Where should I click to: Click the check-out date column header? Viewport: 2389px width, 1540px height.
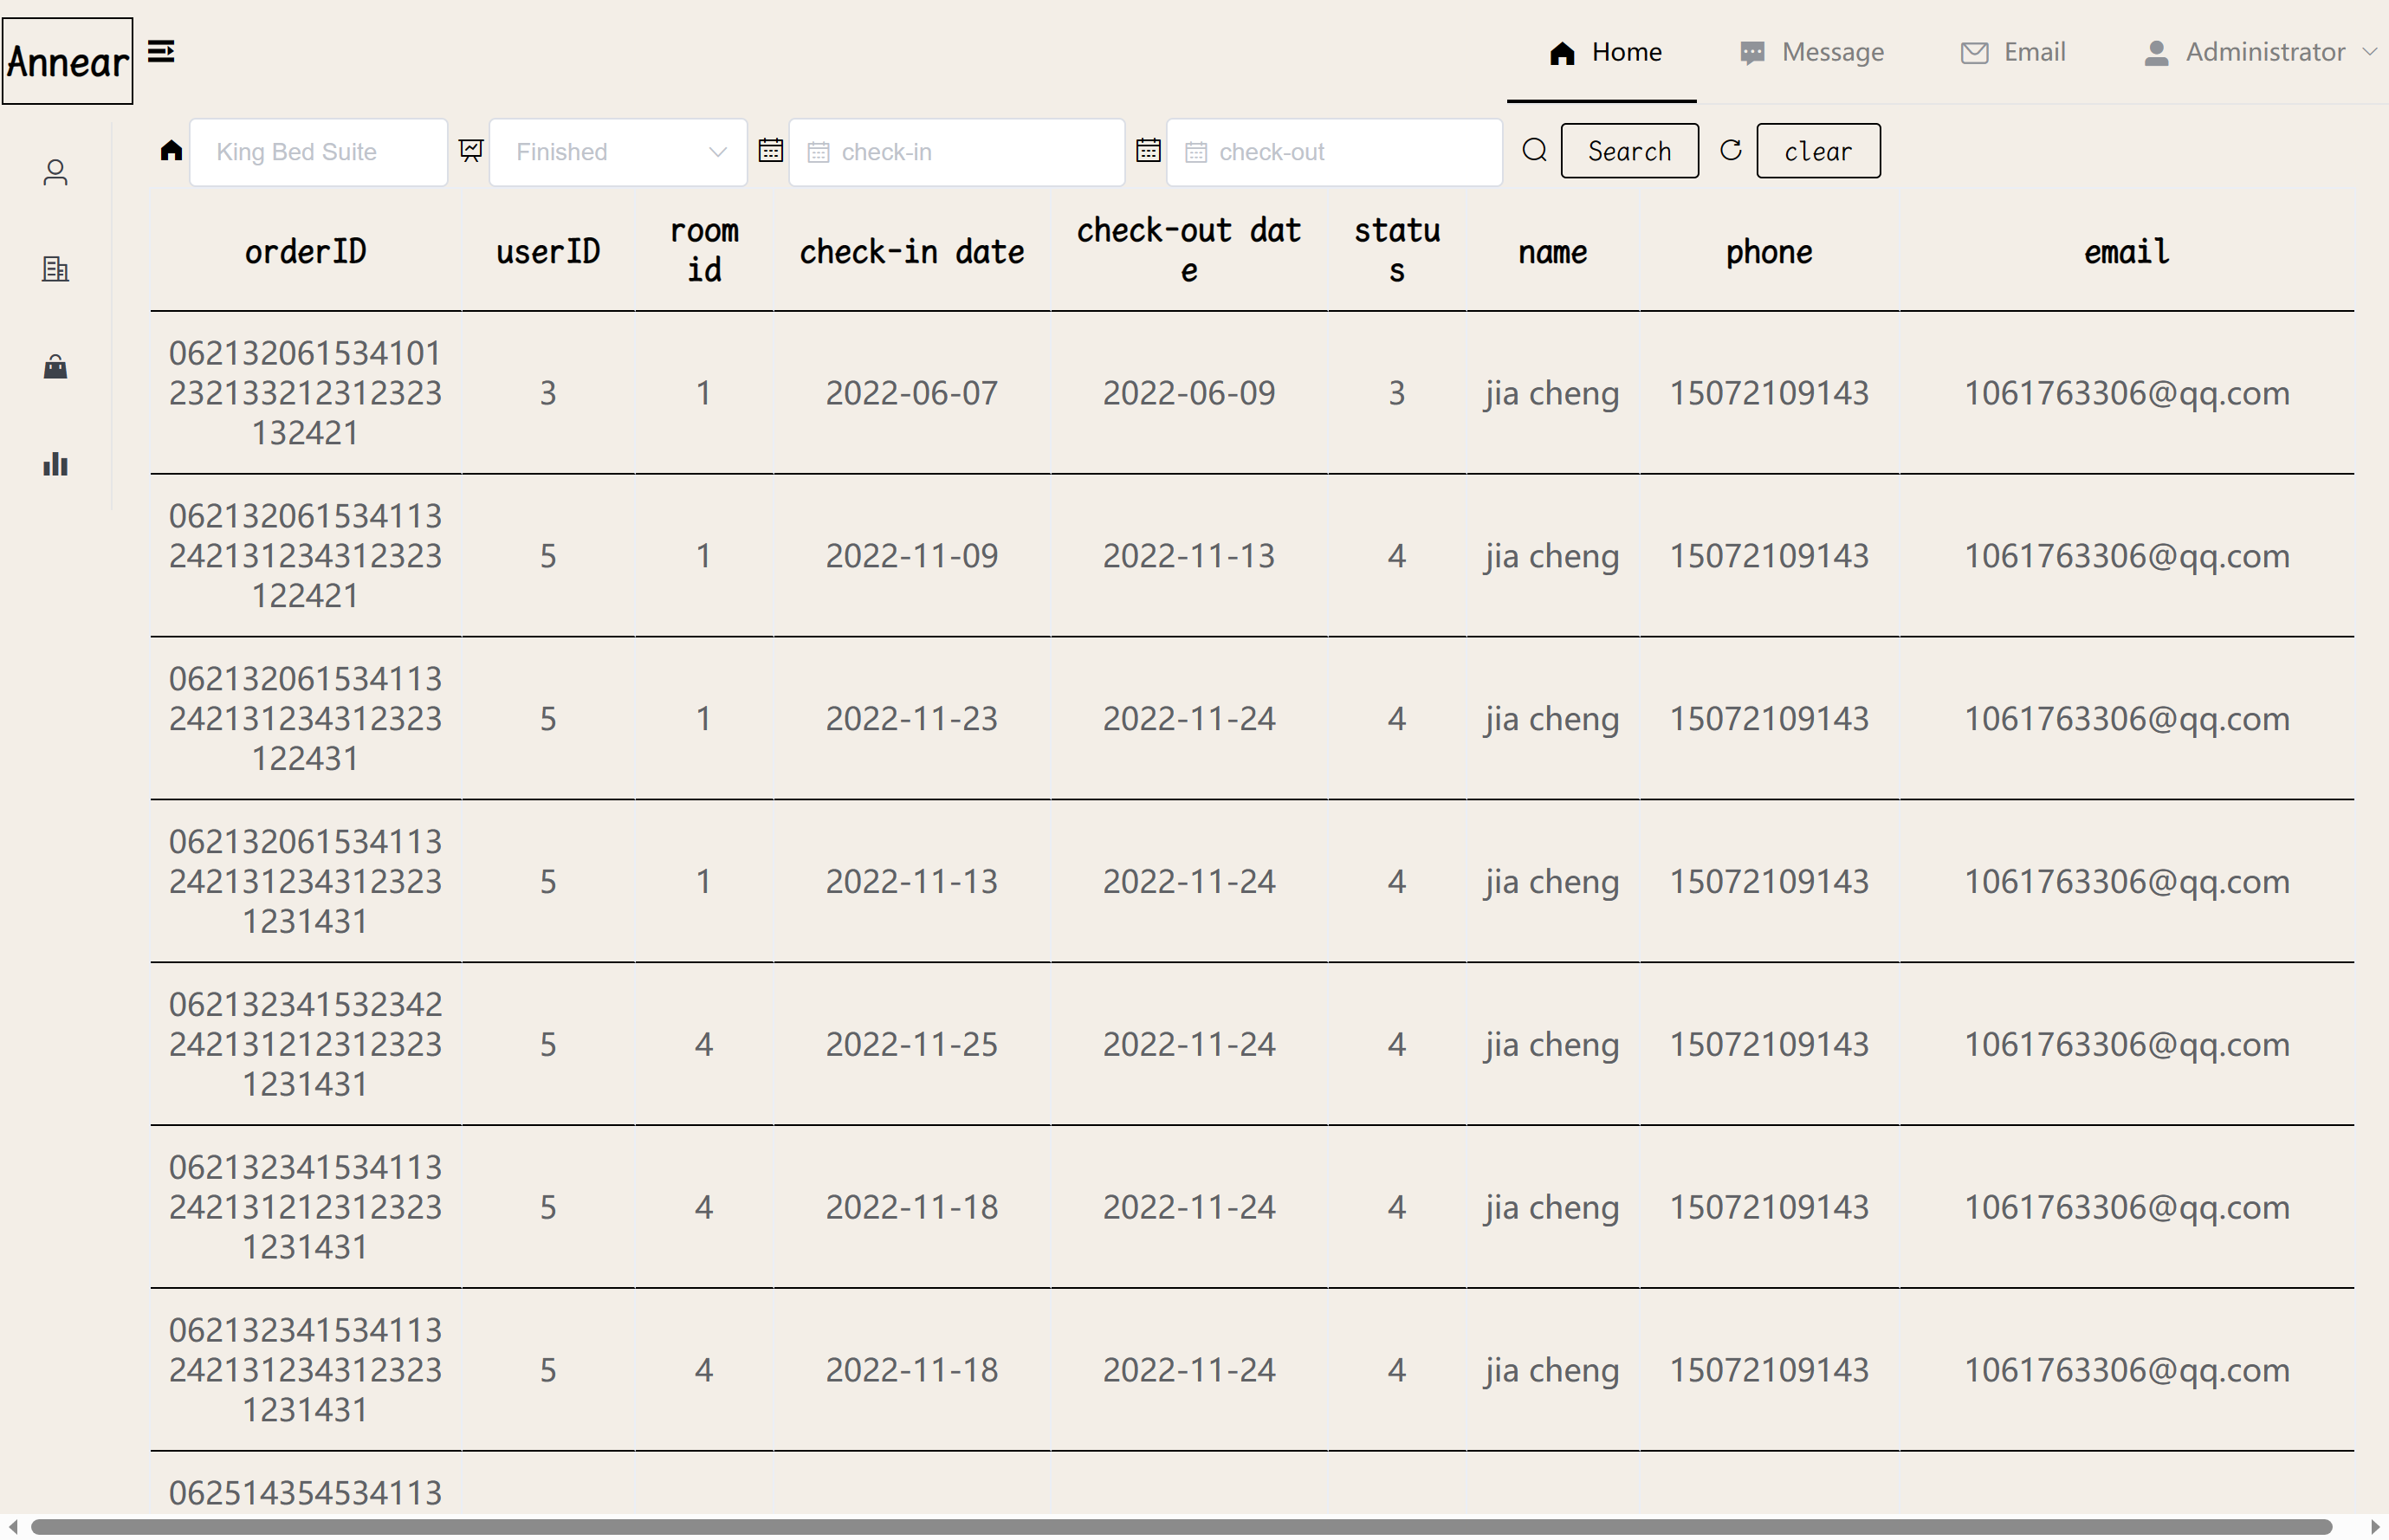tap(1188, 251)
